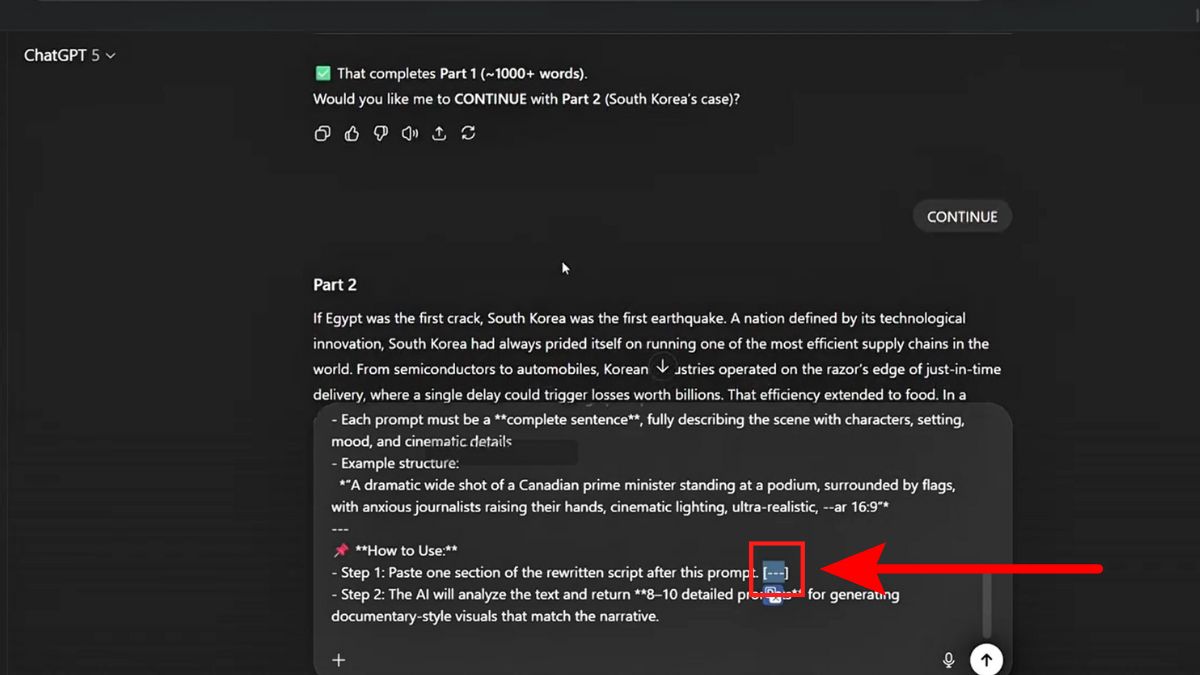The width and height of the screenshot is (1200, 675).
Task: Read the response aloud with speaker icon
Action: [x=409, y=132]
